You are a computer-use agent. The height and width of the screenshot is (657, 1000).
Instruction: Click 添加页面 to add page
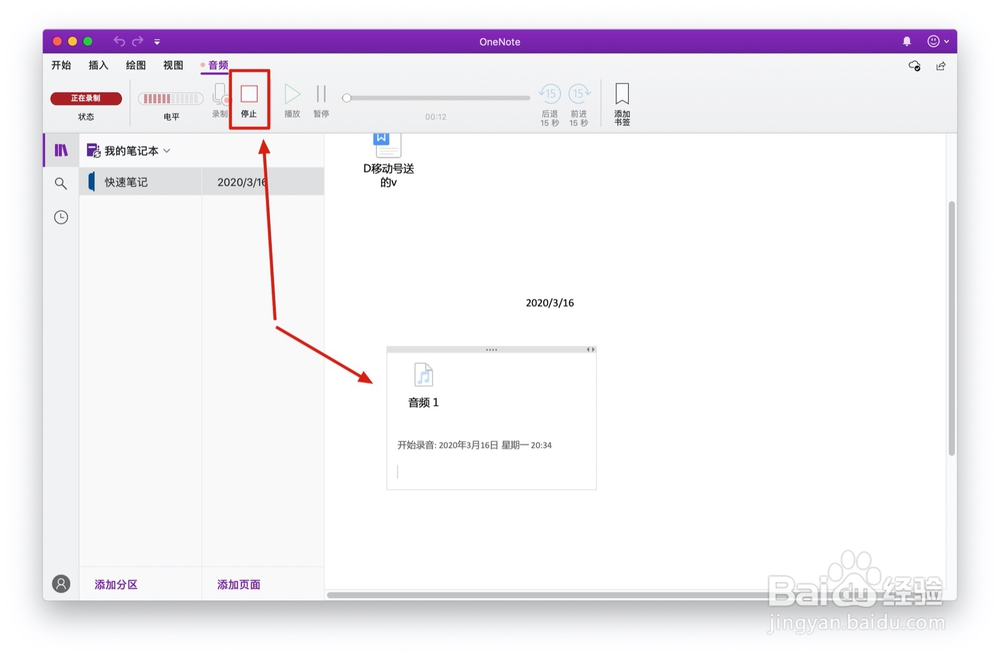click(239, 584)
